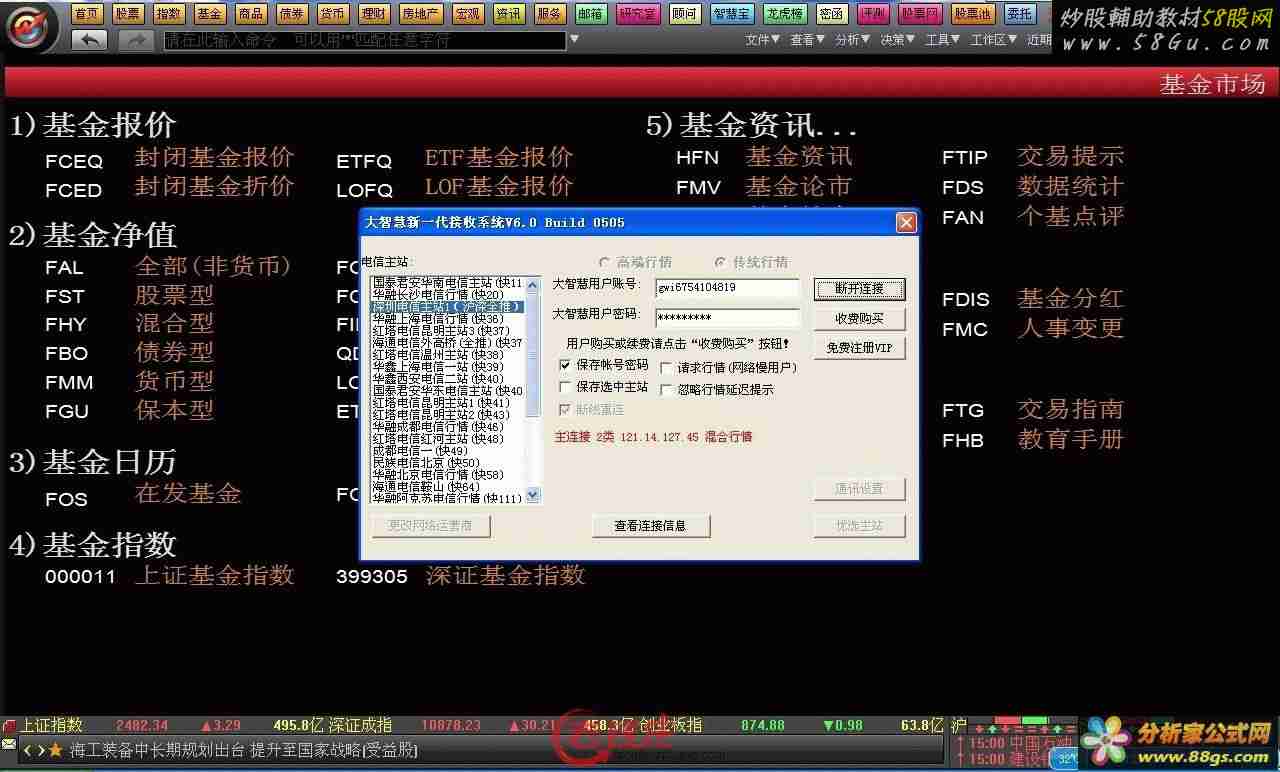The image size is (1280, 772).
Task: Select server 华融长沙电信行情 (快20)
Action: [x=438, y=295]
